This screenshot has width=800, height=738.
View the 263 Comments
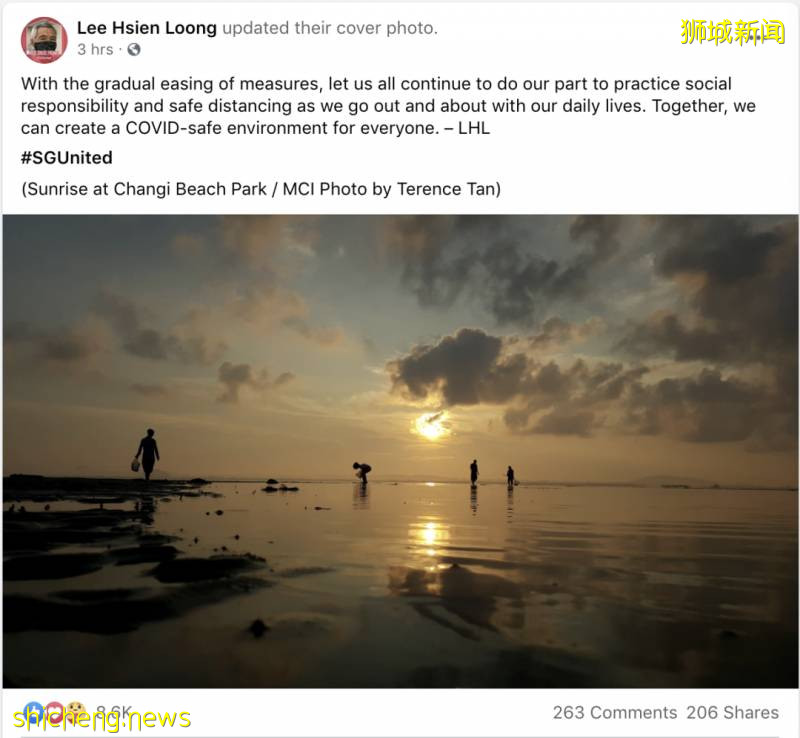(615, 712)
